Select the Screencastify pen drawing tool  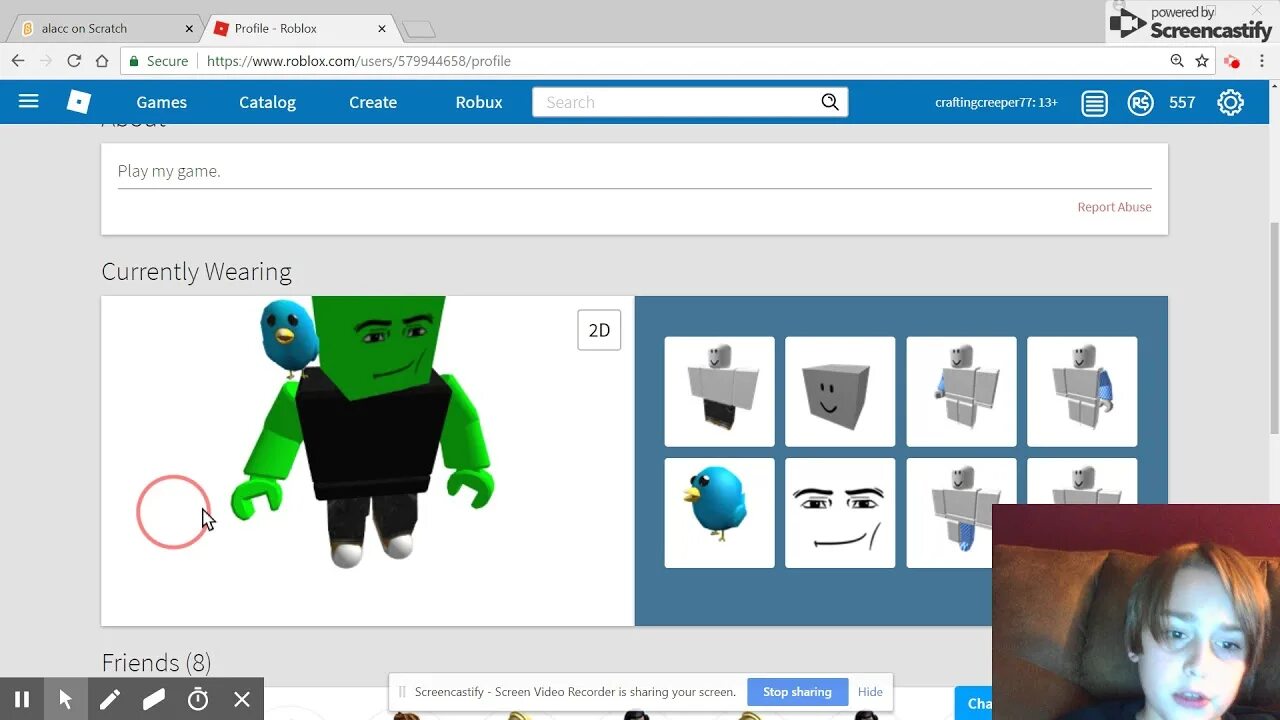(110, 699)
